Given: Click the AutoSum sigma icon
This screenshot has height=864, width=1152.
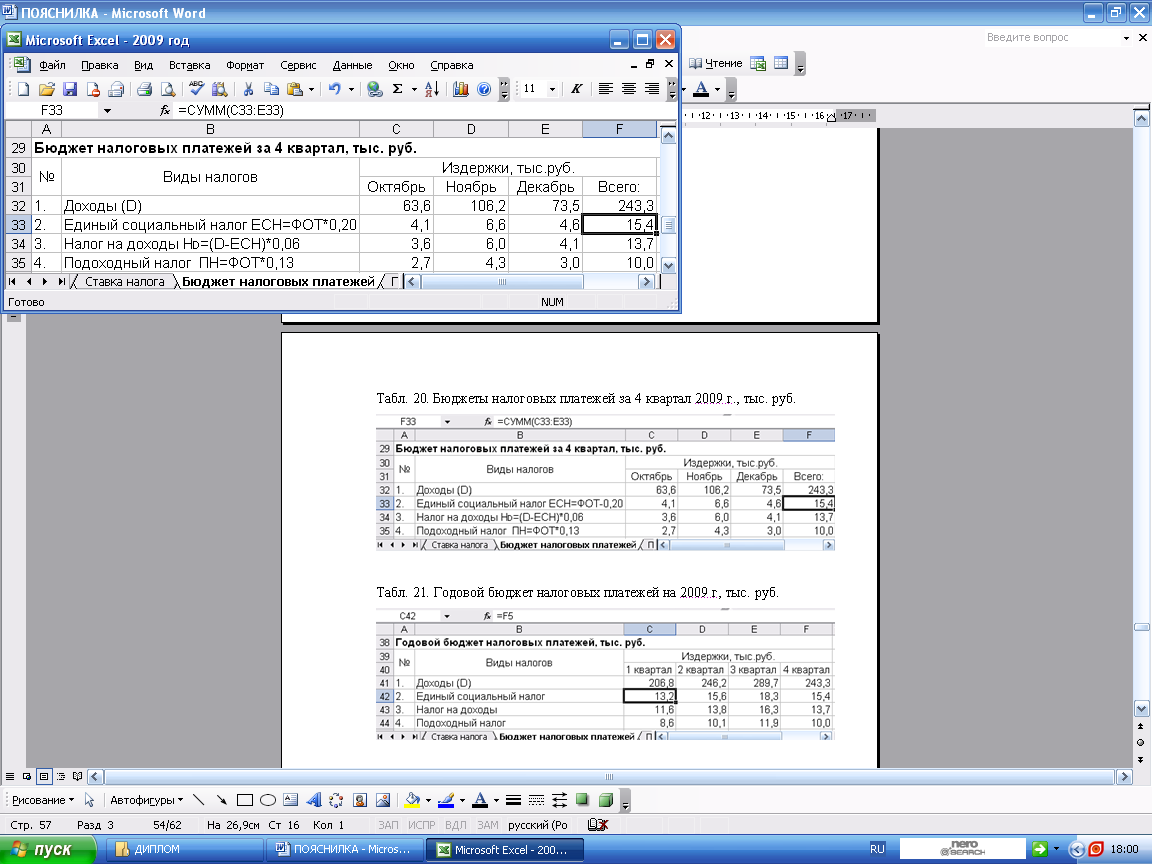Looking at the screenshot, I should tap(397, 89).
